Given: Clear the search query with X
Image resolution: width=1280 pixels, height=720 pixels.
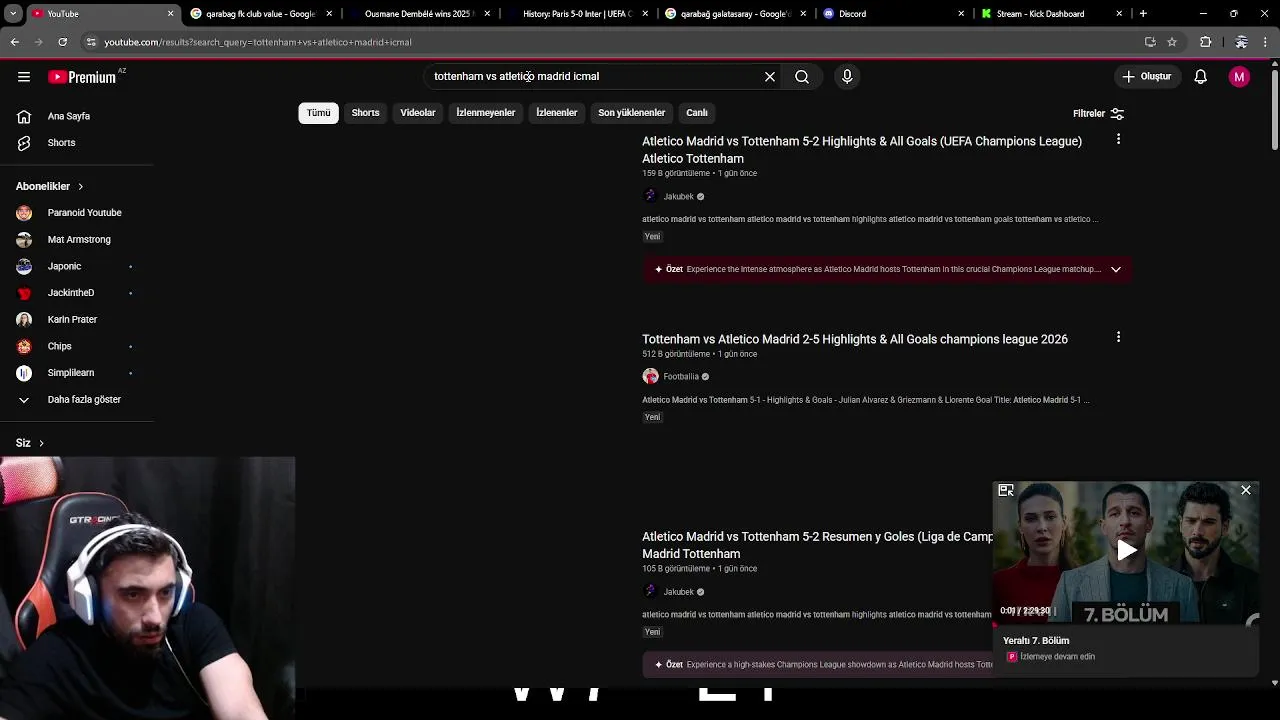Looking at the screenshot, I should point(770,76).
